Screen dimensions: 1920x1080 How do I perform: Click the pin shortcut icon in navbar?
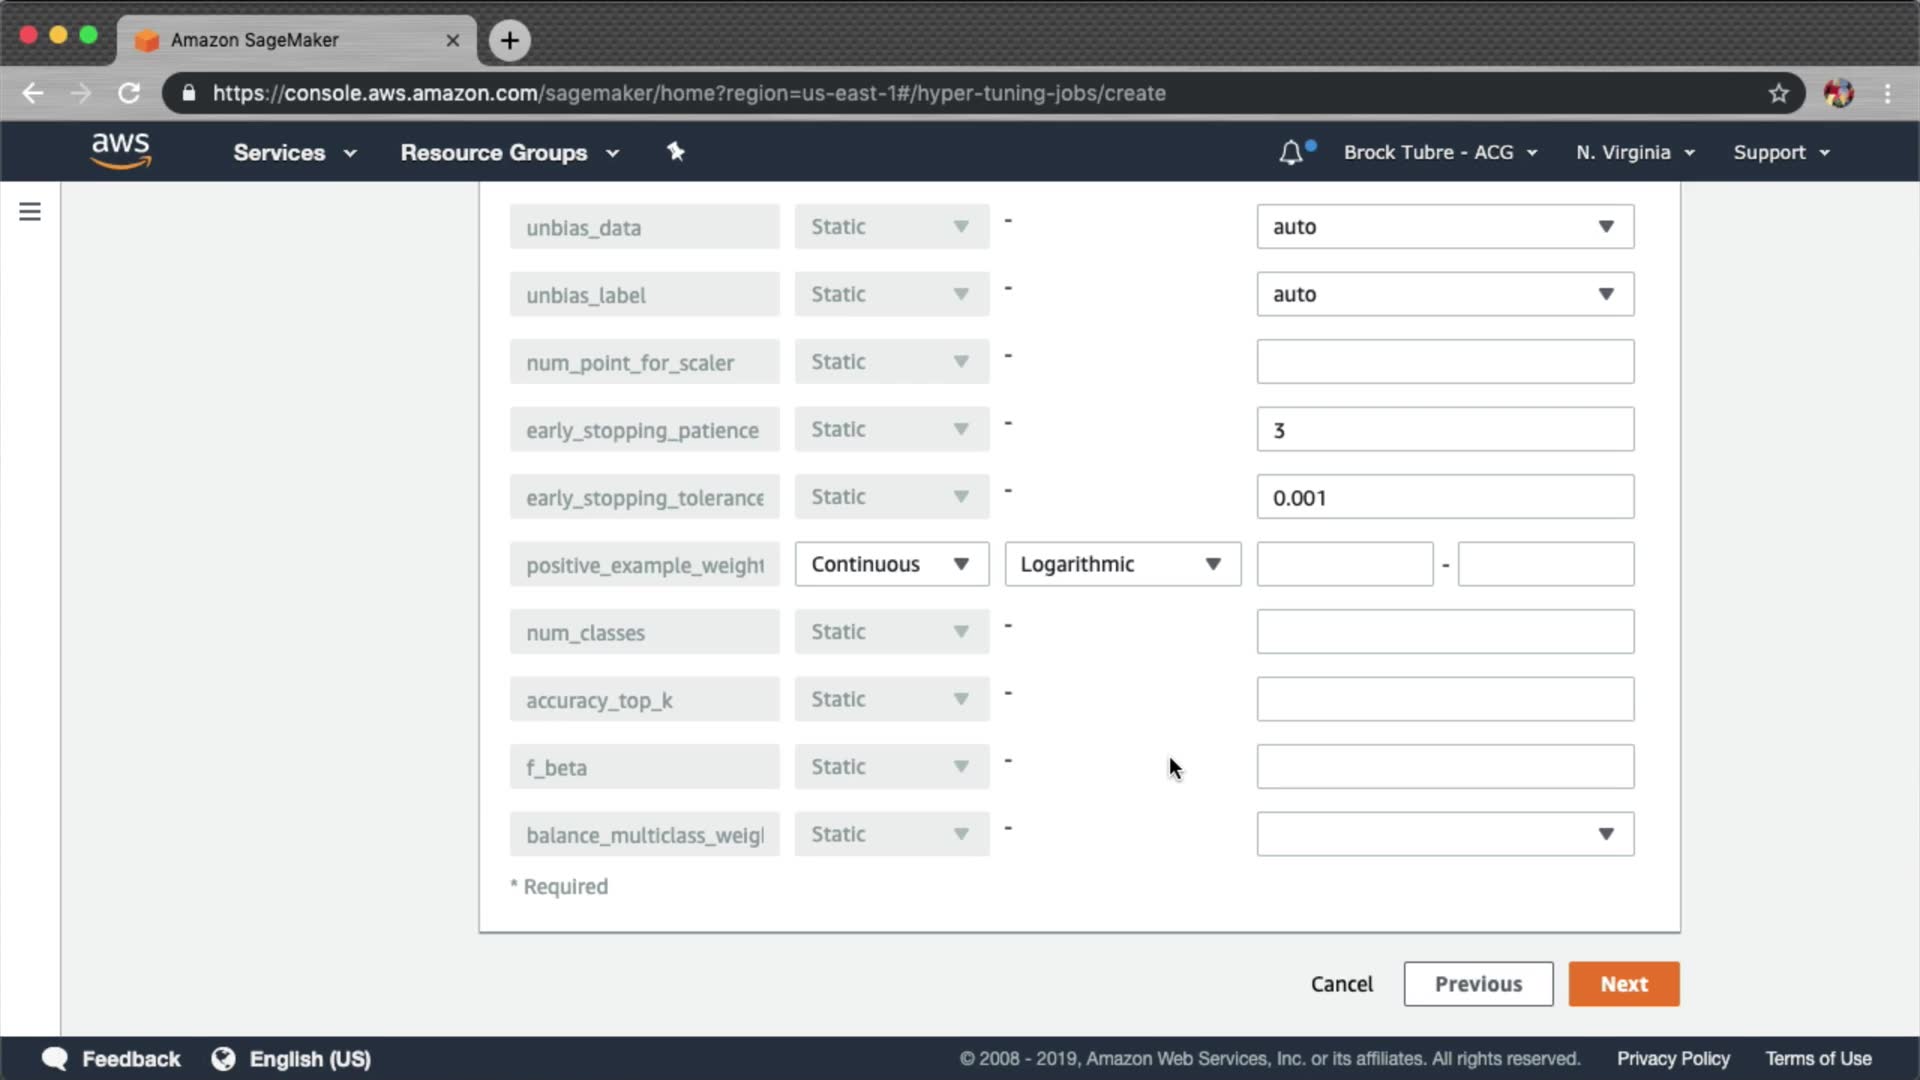coord(676,152)
